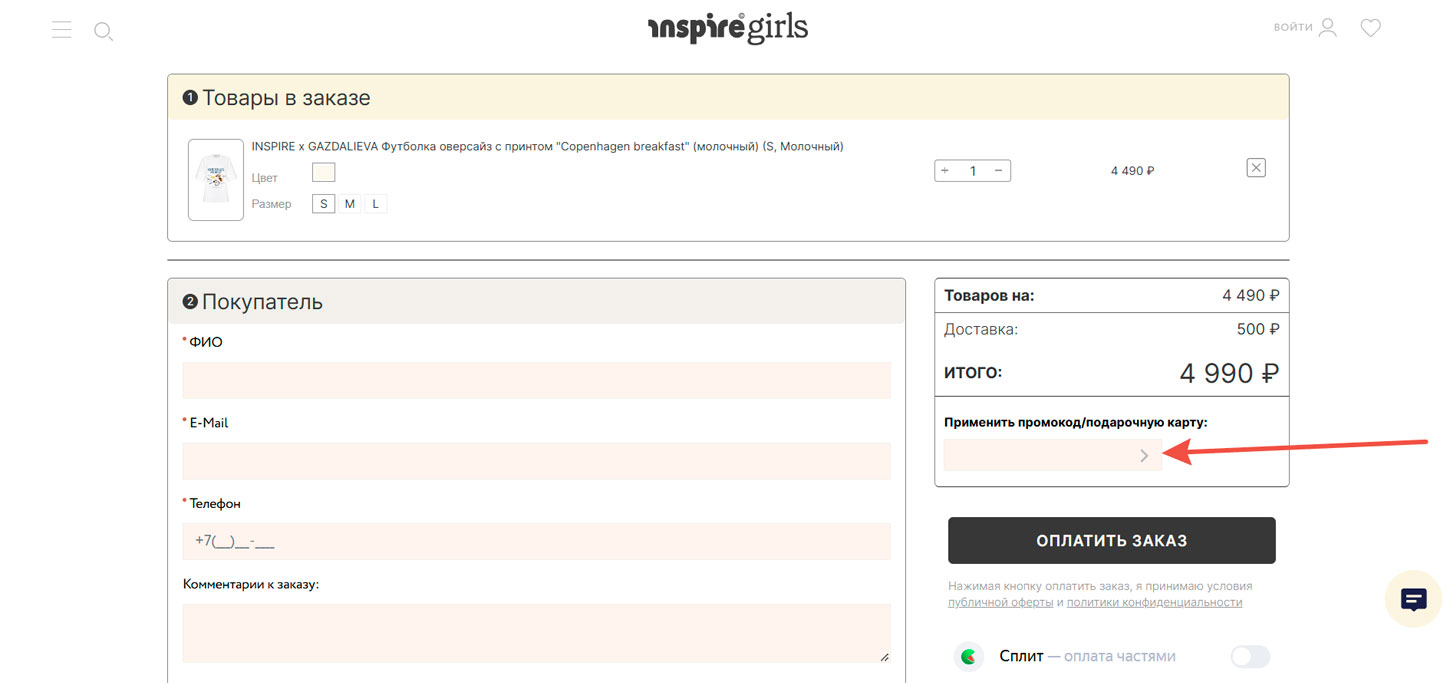Pick the milk color swatch
This screenshot has height=683, width=1450.
point(323,172)
